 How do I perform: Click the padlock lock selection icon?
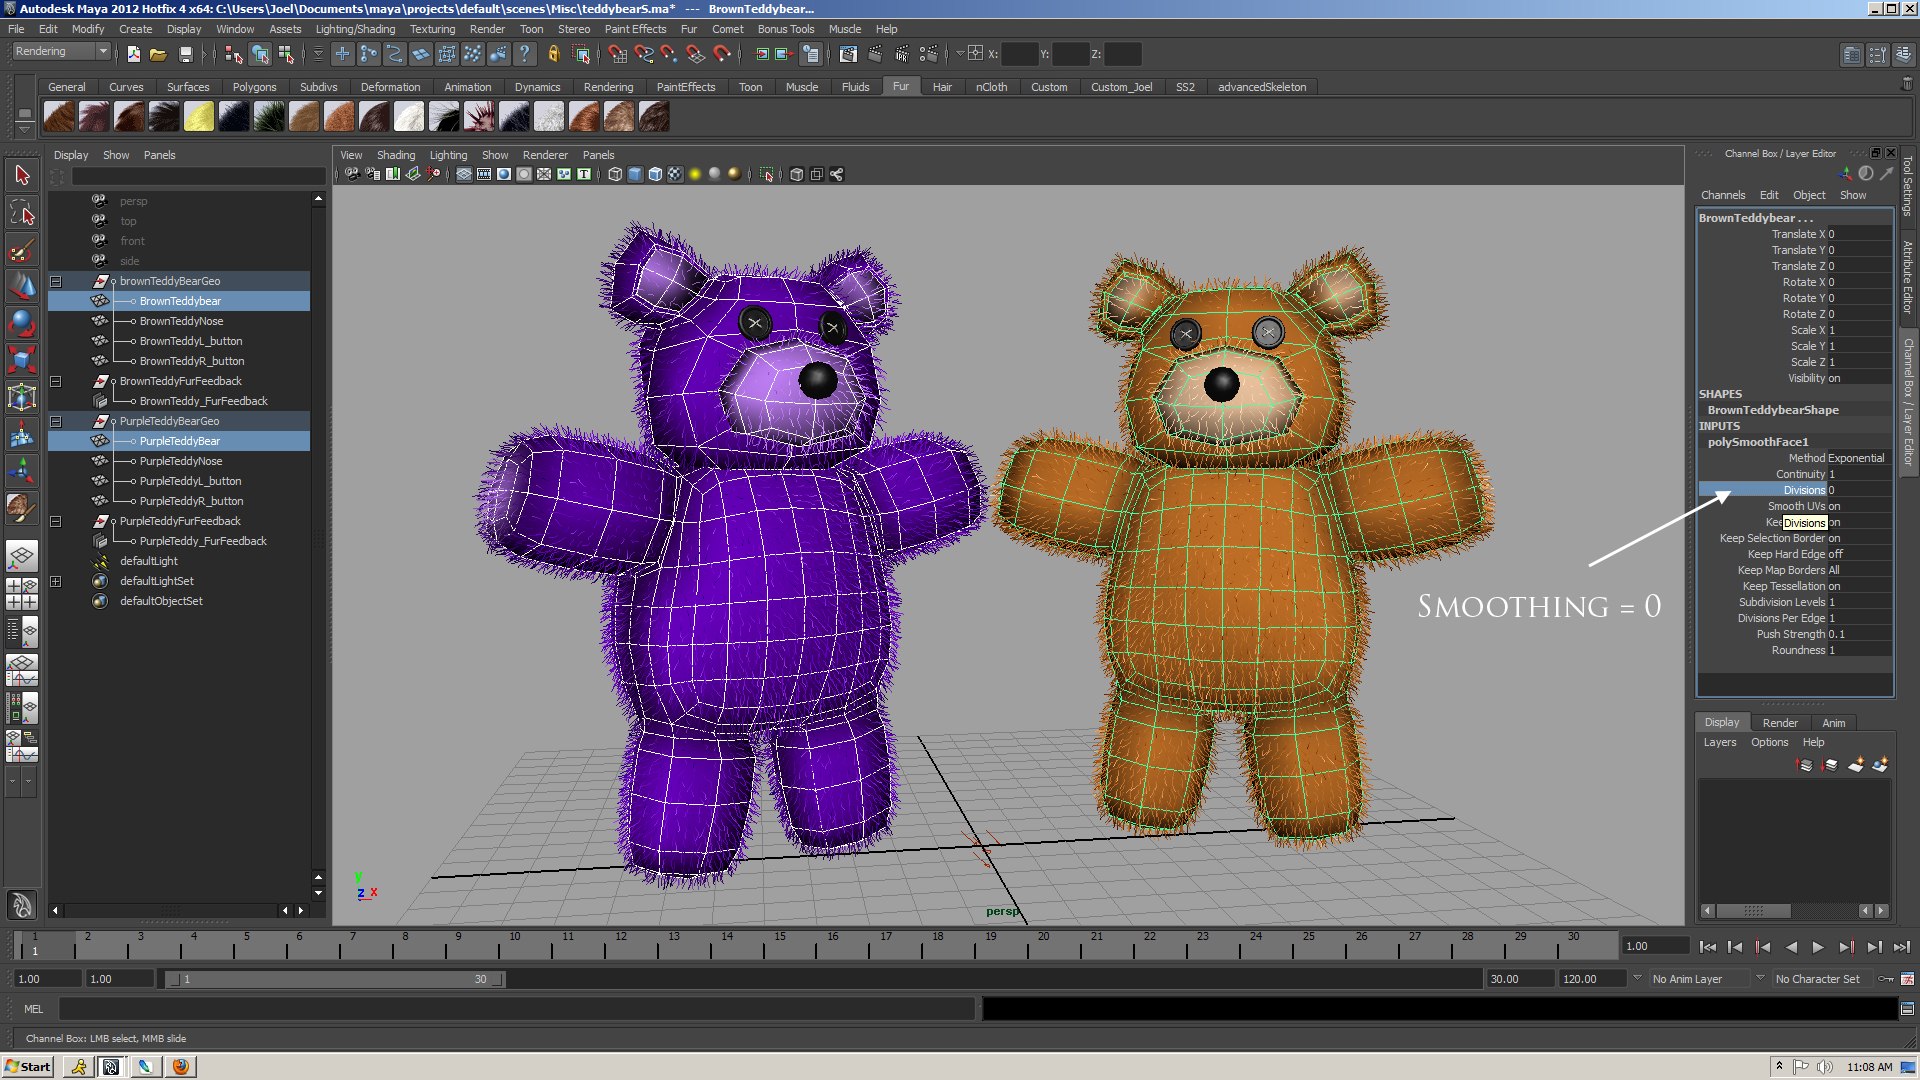coord(553,54)
